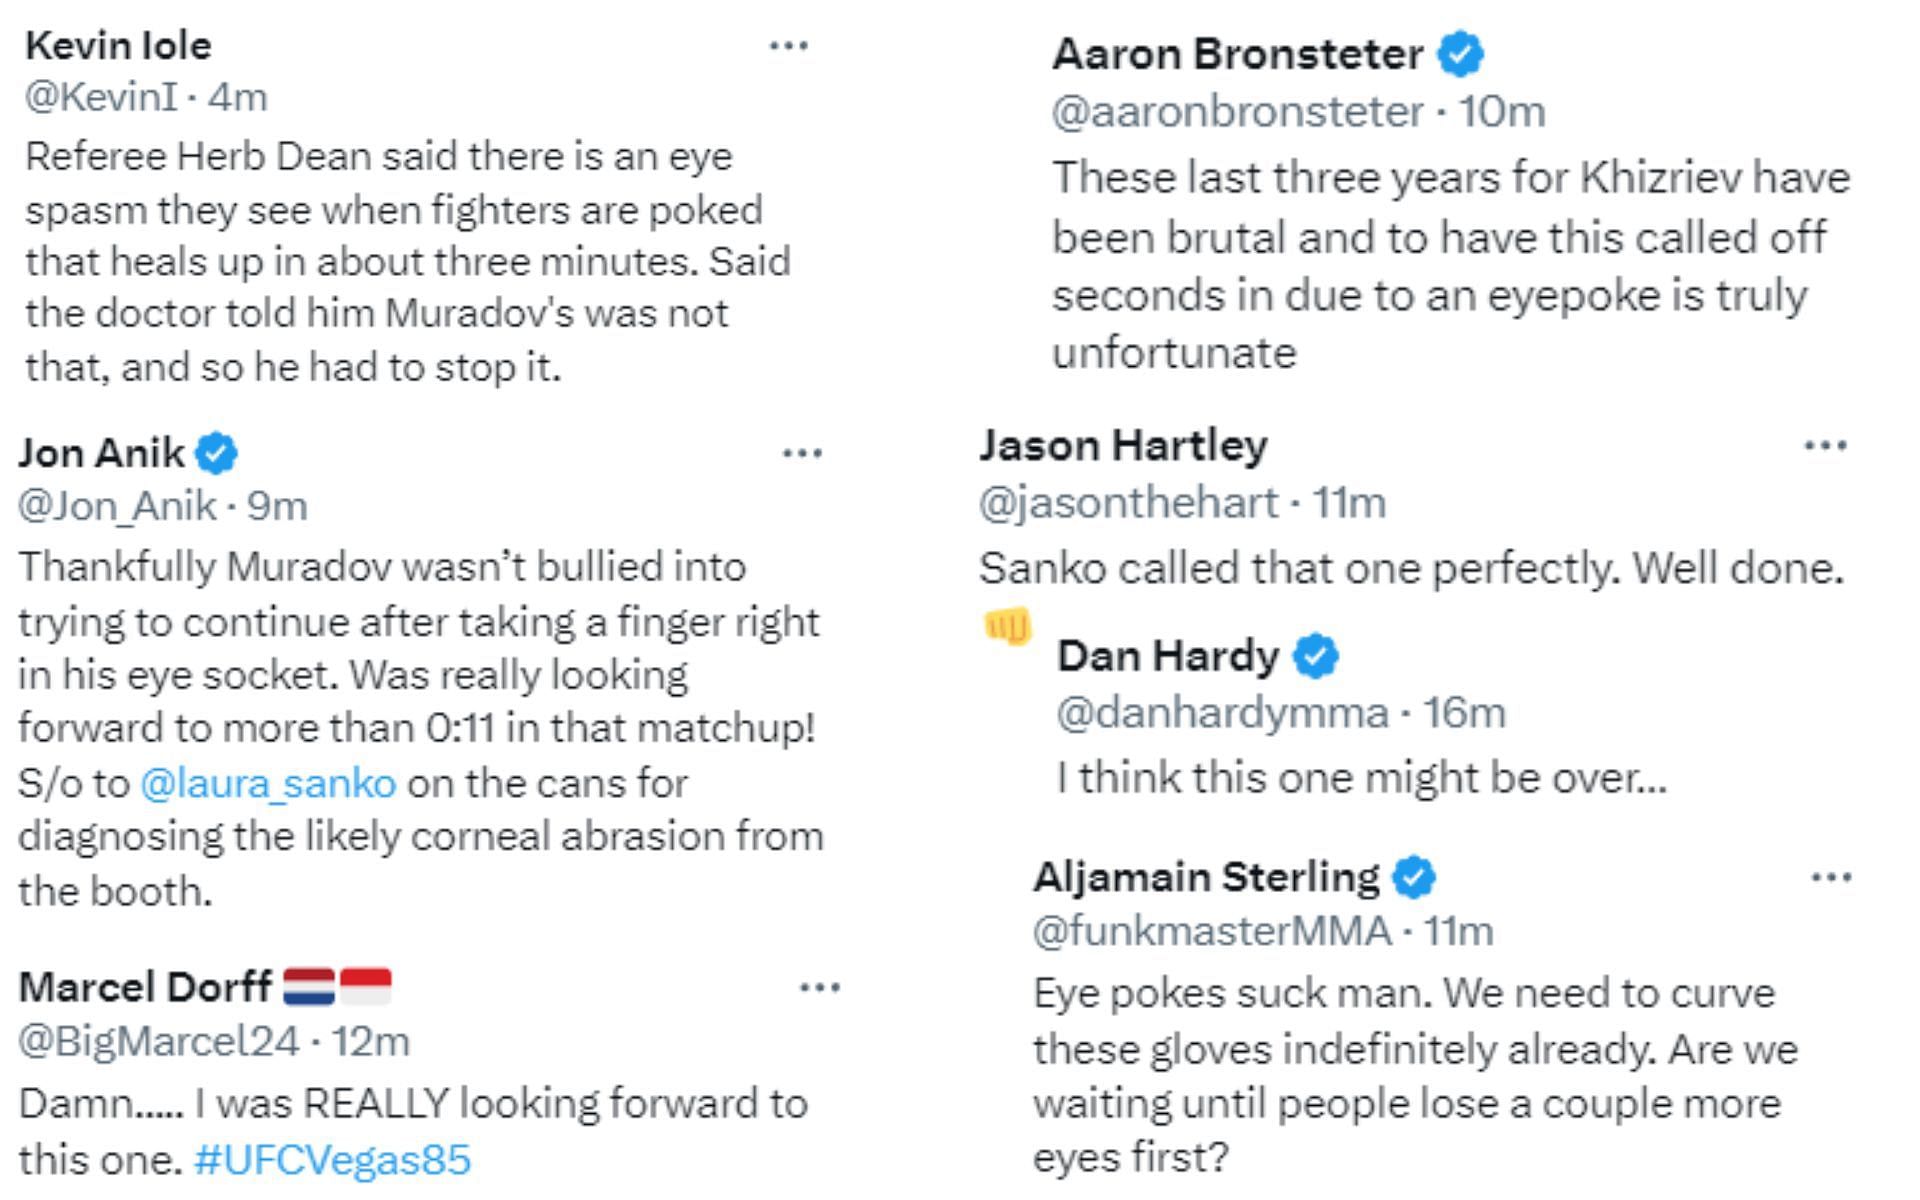This screenshot has height=1200, width=1920.
Task: Click Jon Anik's verified badge
Action: click(x=216, y=453)
